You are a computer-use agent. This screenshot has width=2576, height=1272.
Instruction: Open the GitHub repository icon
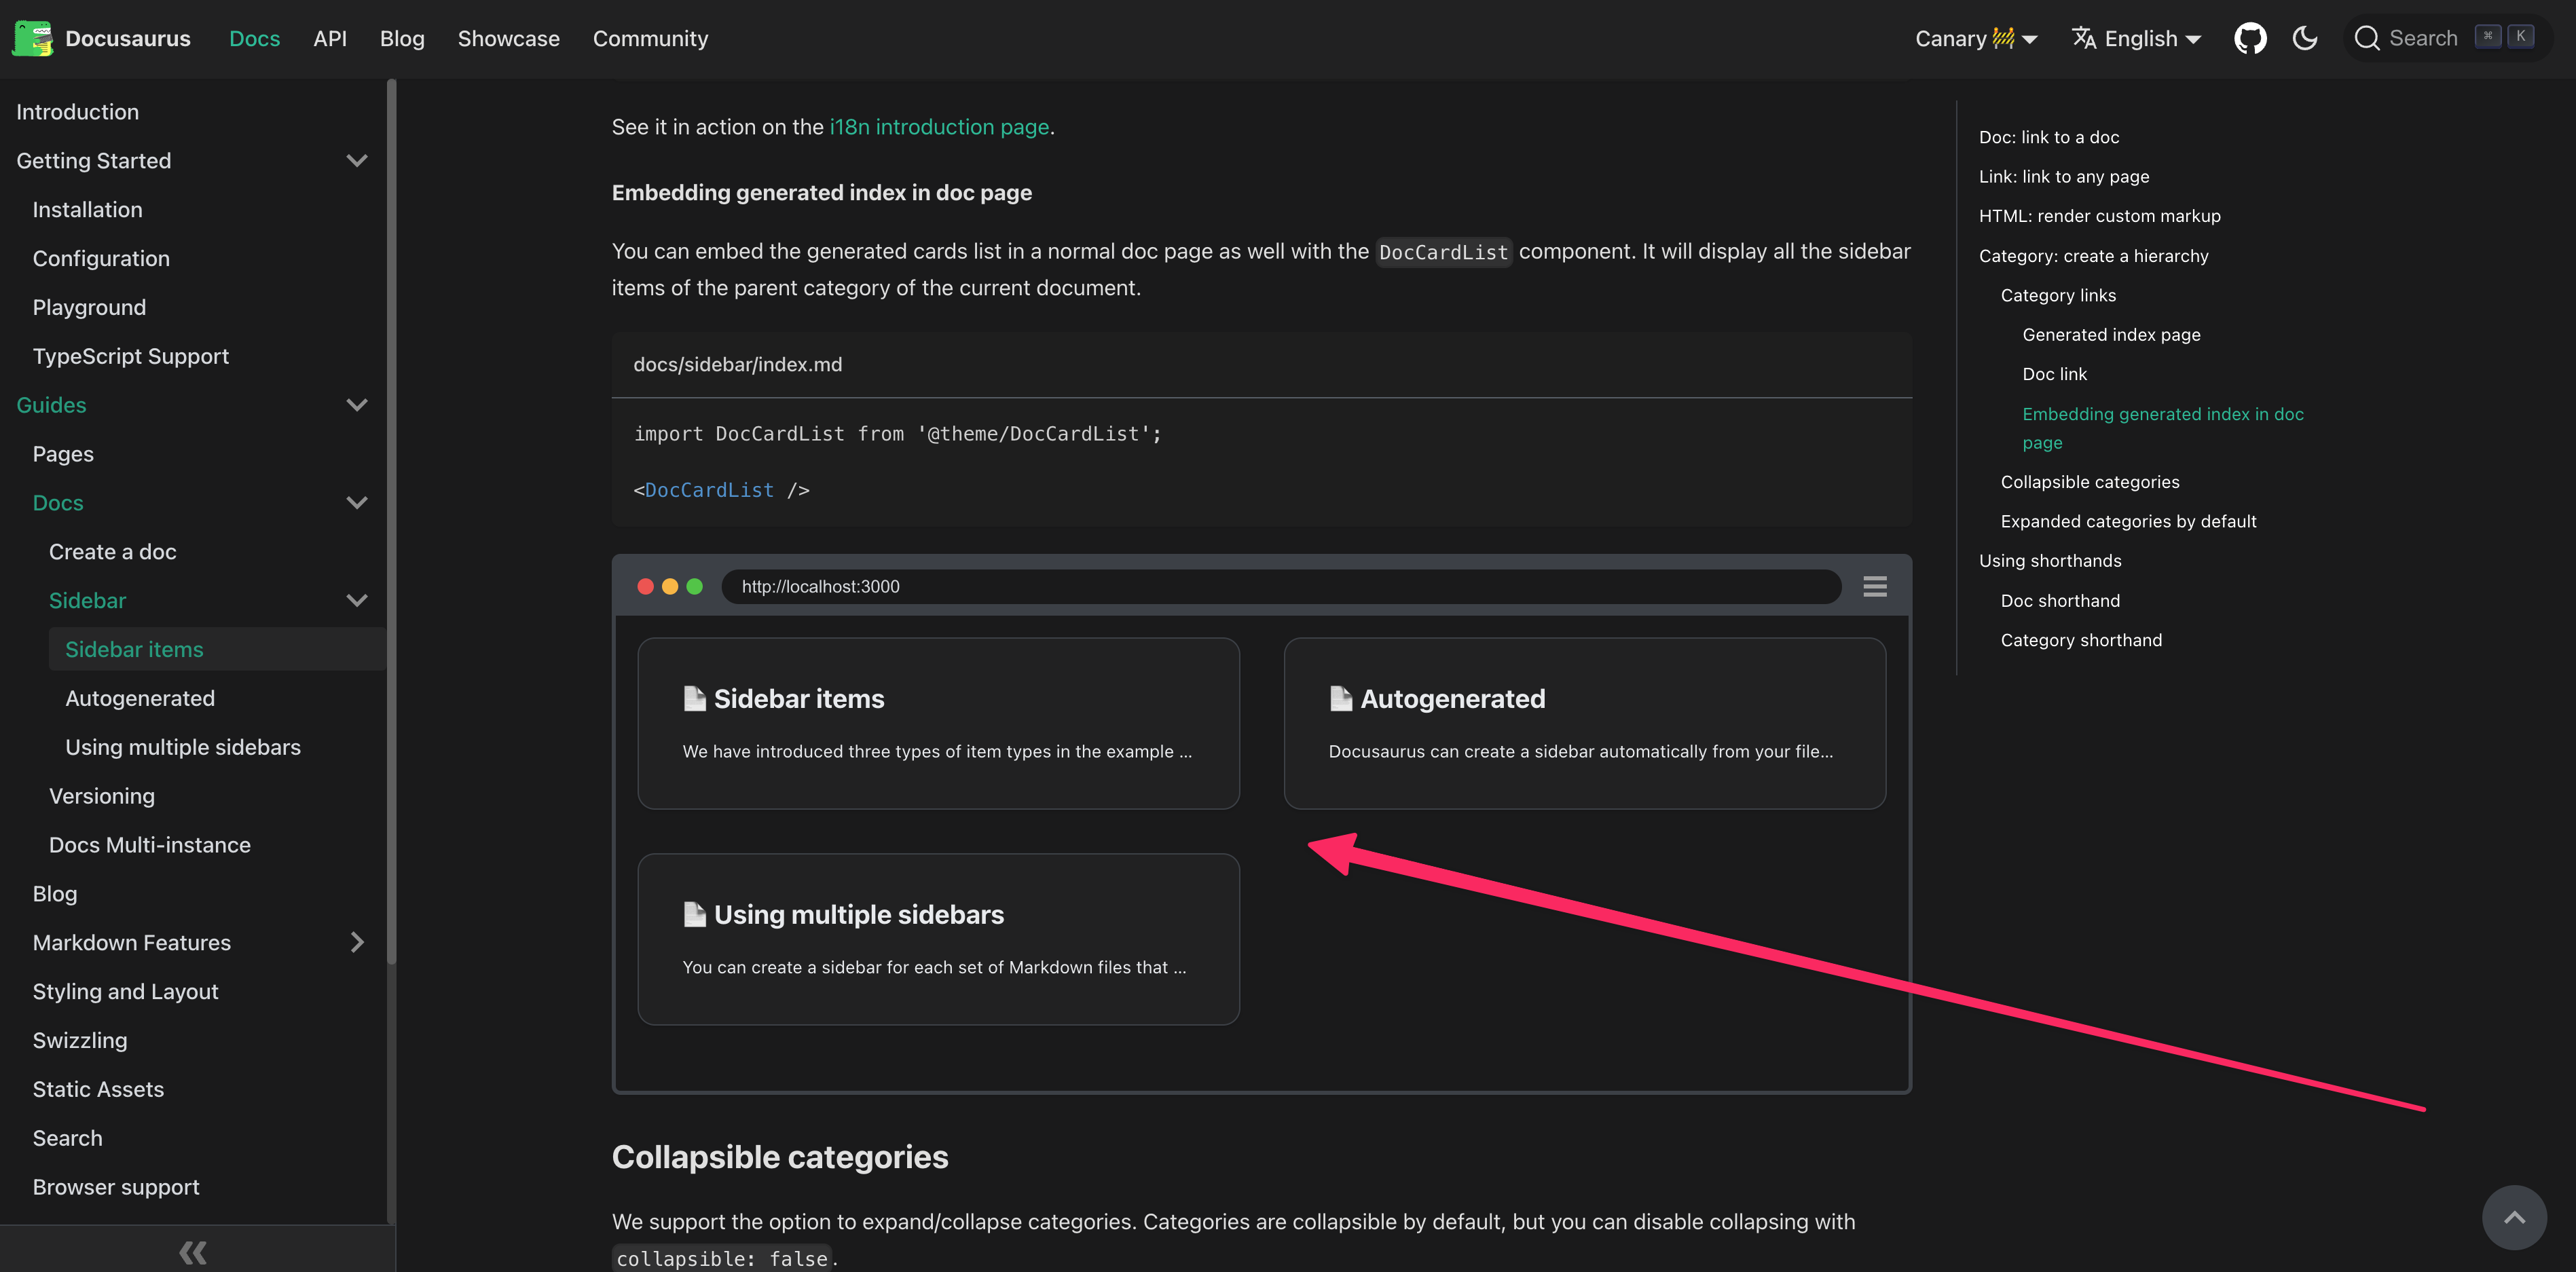click(x=2250, y=38)
